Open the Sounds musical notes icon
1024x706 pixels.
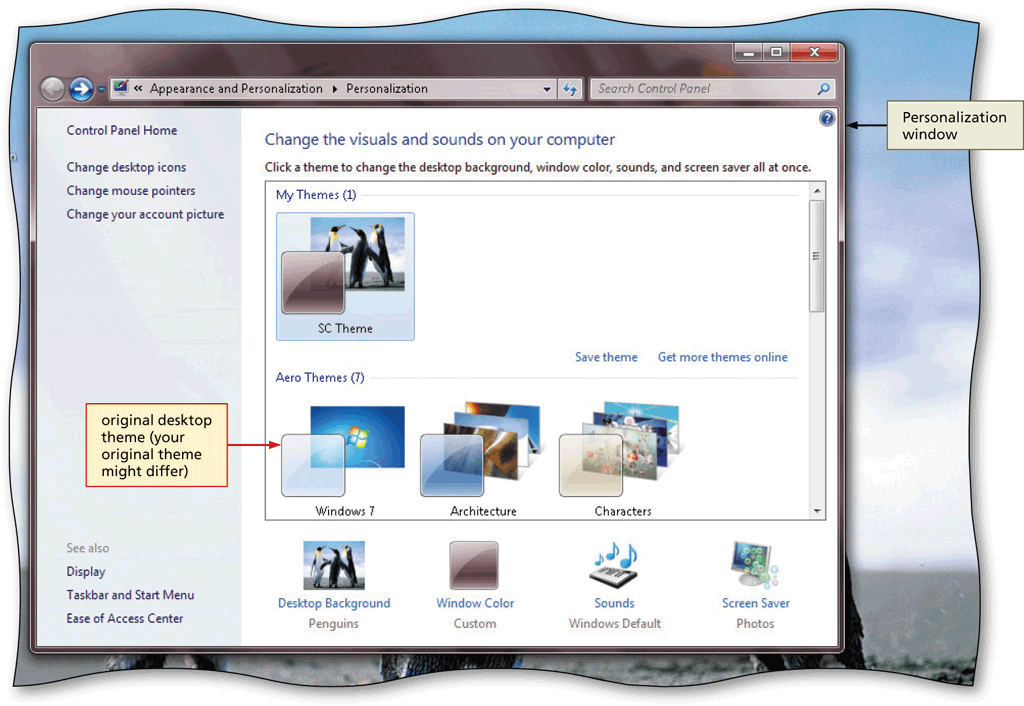click(615, 564)
